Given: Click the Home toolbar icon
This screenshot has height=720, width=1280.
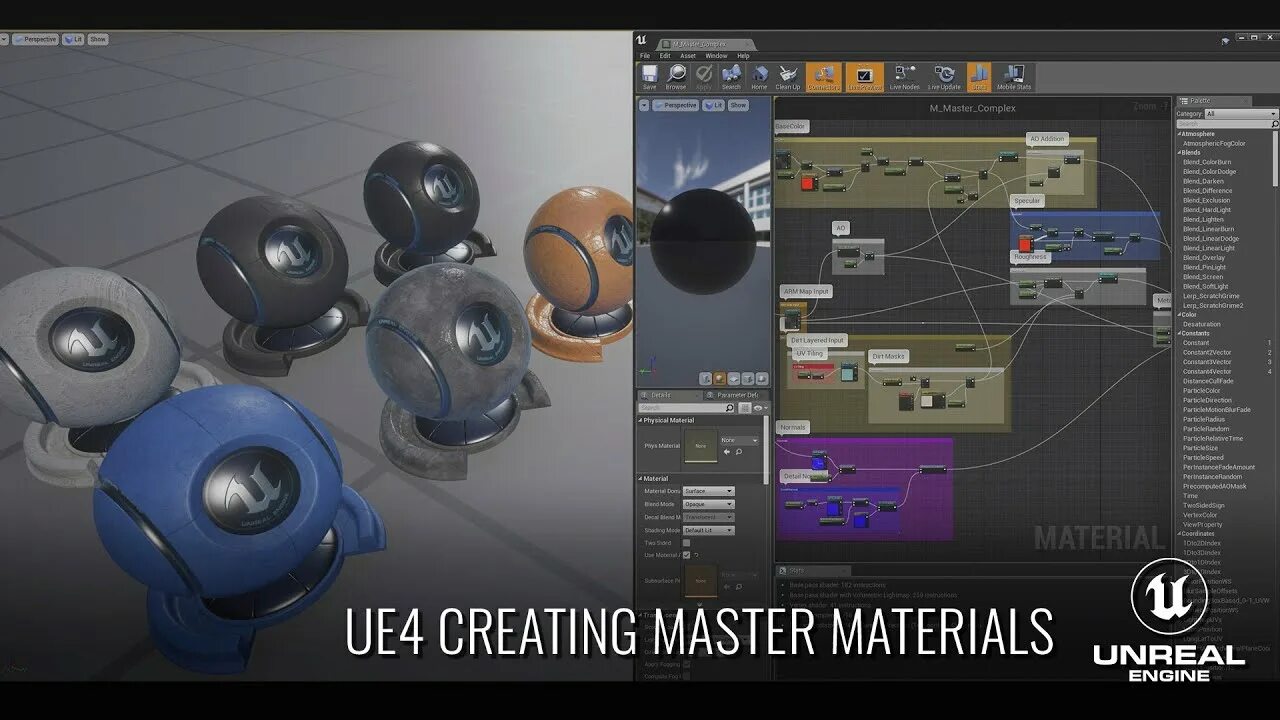Looking at the screenshot, I should click(x=759, y=74).
